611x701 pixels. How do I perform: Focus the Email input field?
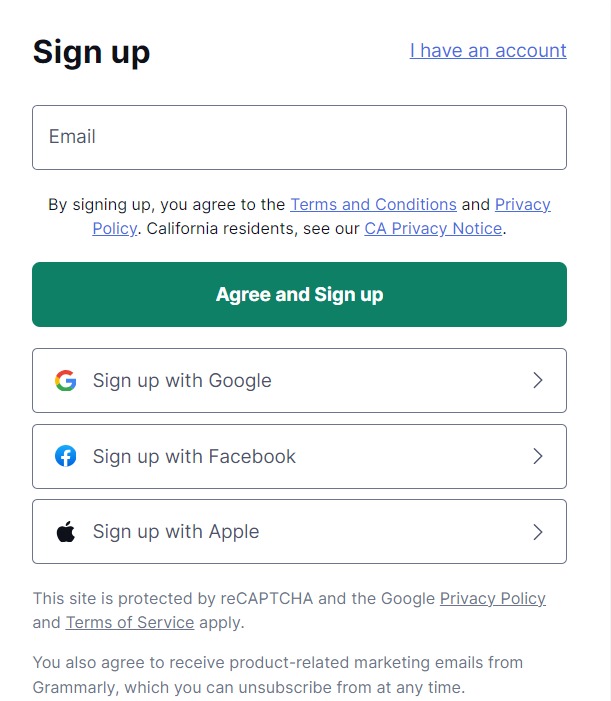299,137
